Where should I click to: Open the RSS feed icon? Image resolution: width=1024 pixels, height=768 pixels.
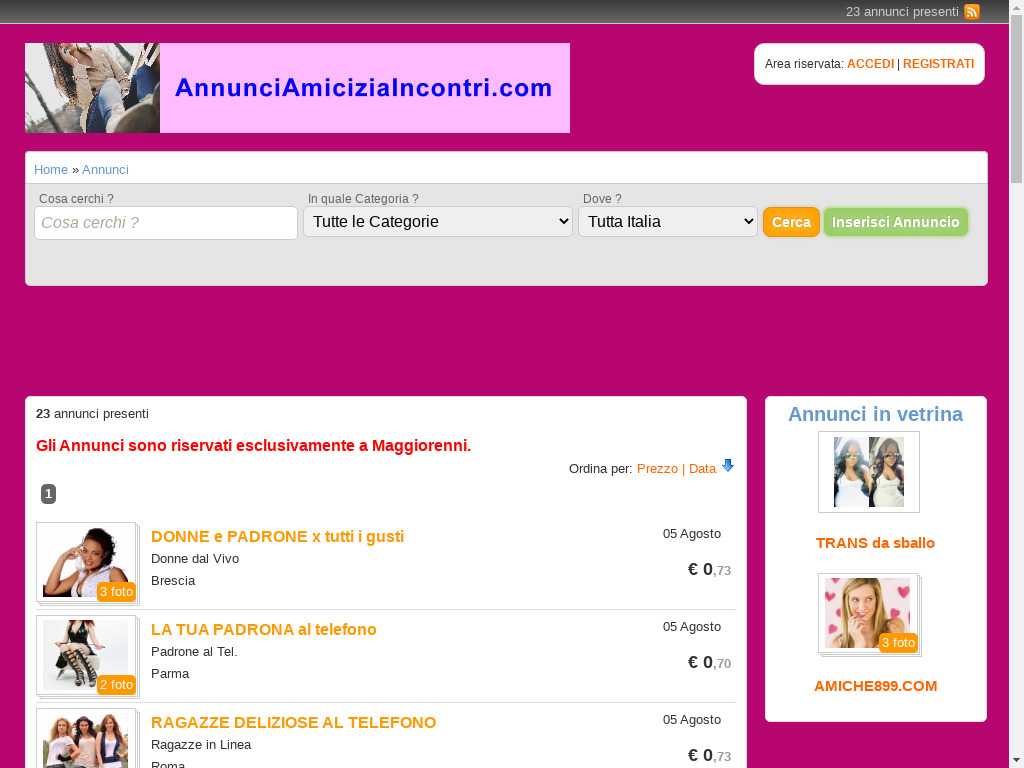[972, 12]
